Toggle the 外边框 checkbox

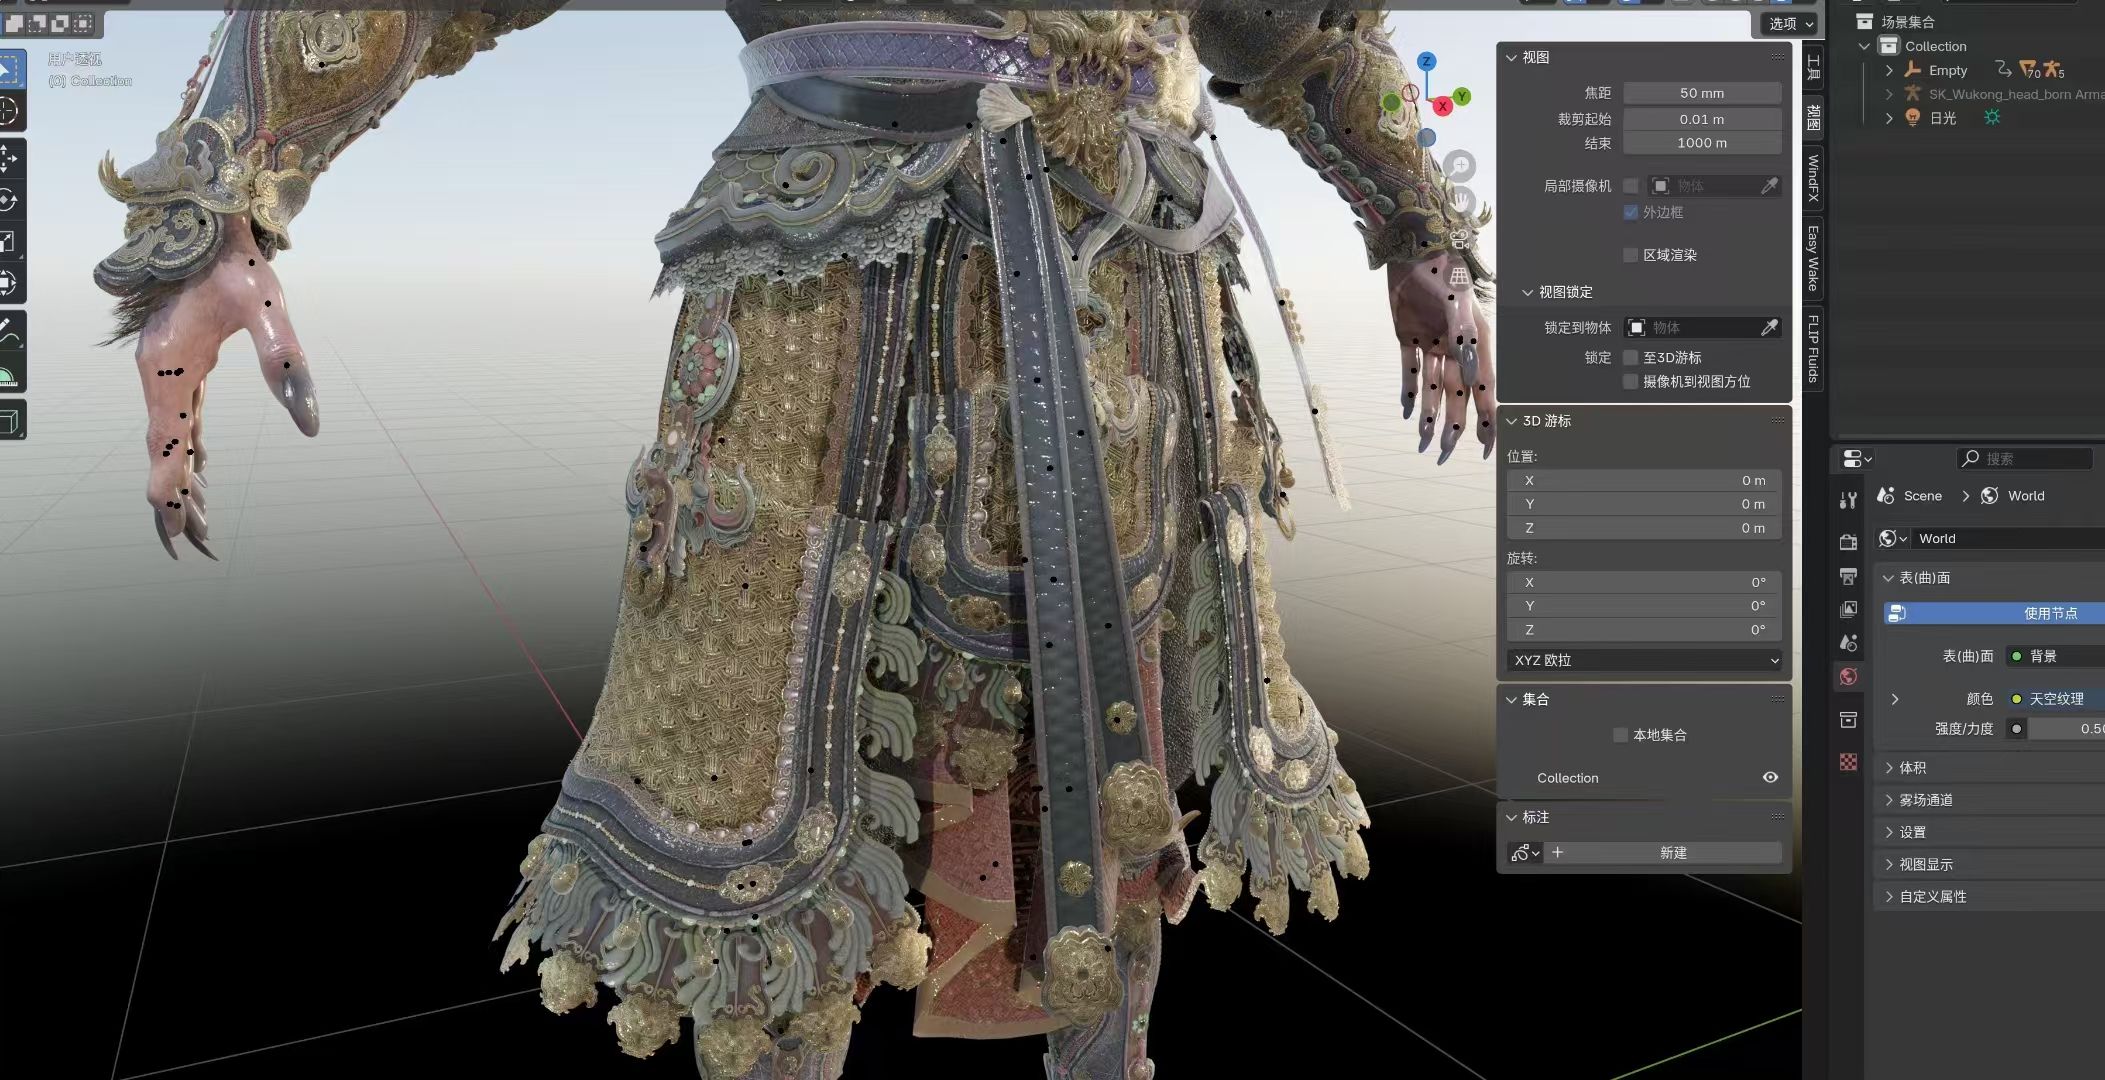1631,212
